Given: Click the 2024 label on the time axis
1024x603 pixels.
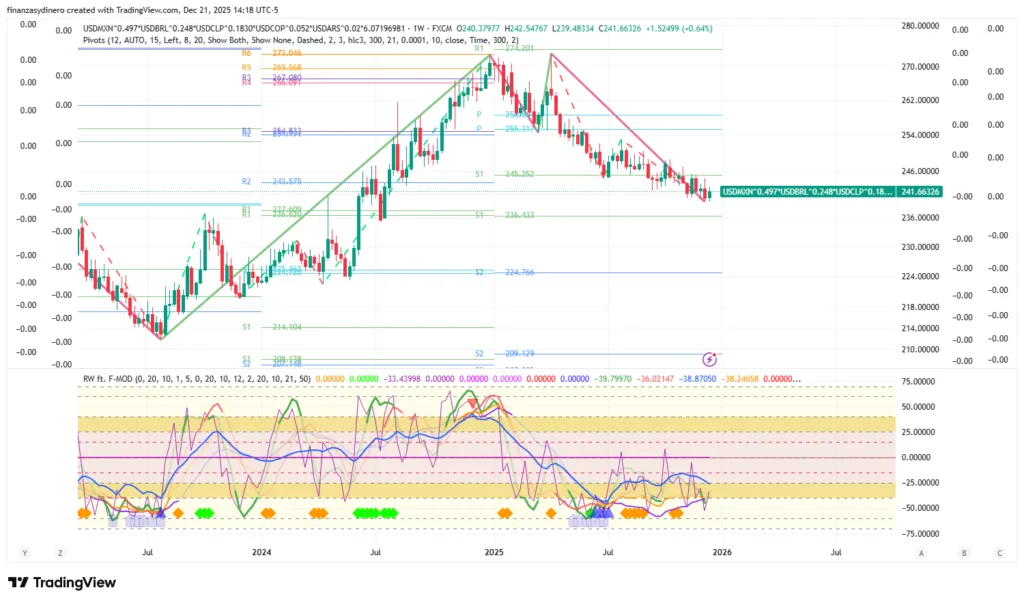Looking at the screenshot, I should pyautogui.click(x=262, y=552).
